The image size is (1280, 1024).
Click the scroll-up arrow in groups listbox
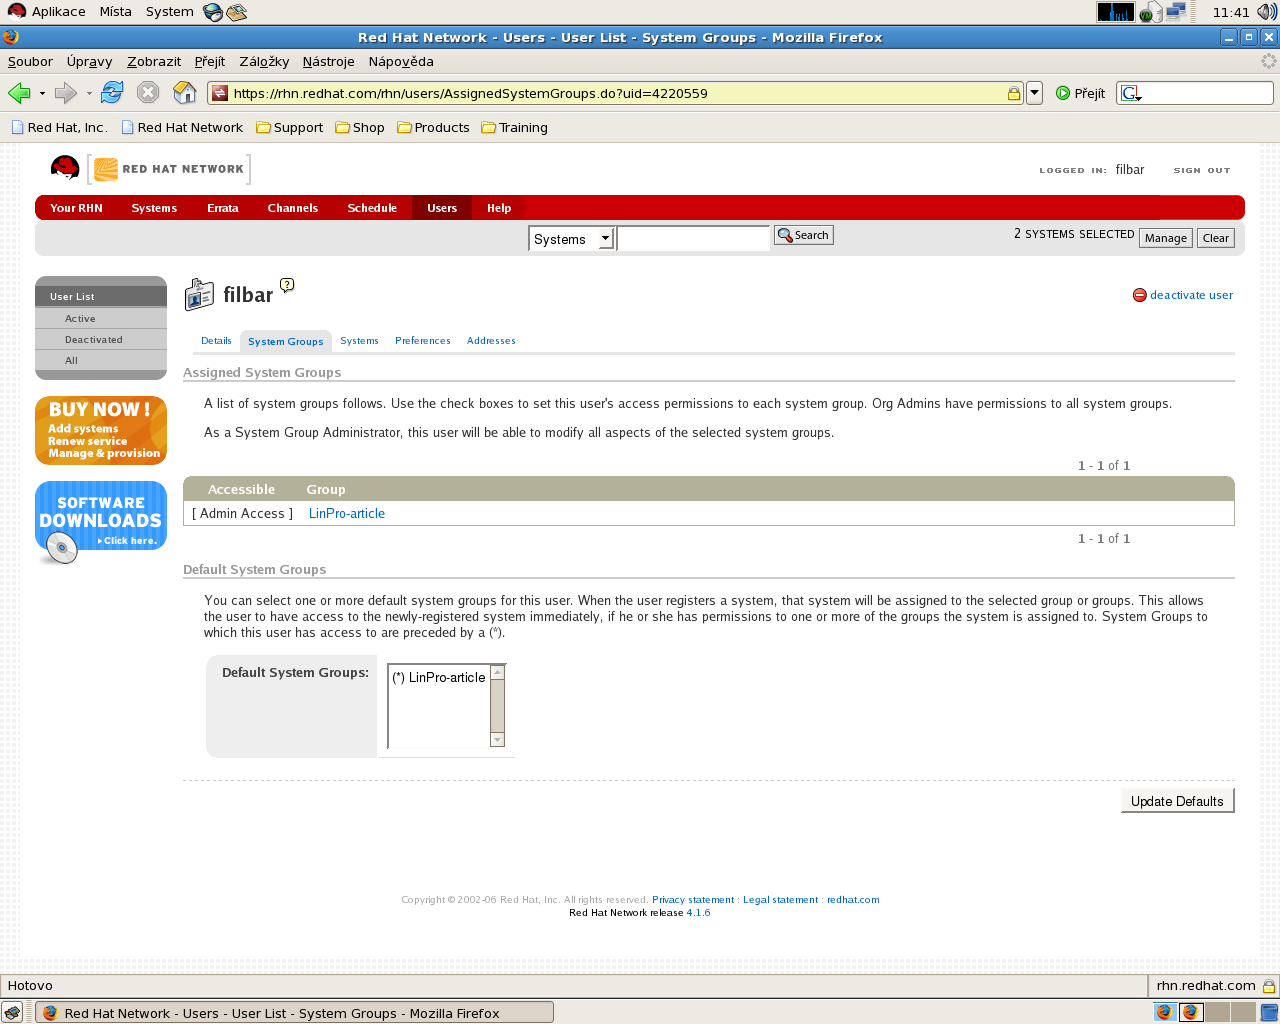(497, 672)
